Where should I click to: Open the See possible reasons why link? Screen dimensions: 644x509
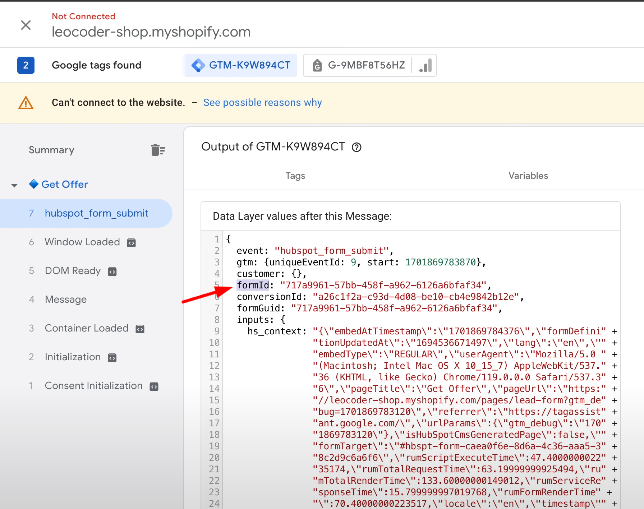[x=262, y=102]
